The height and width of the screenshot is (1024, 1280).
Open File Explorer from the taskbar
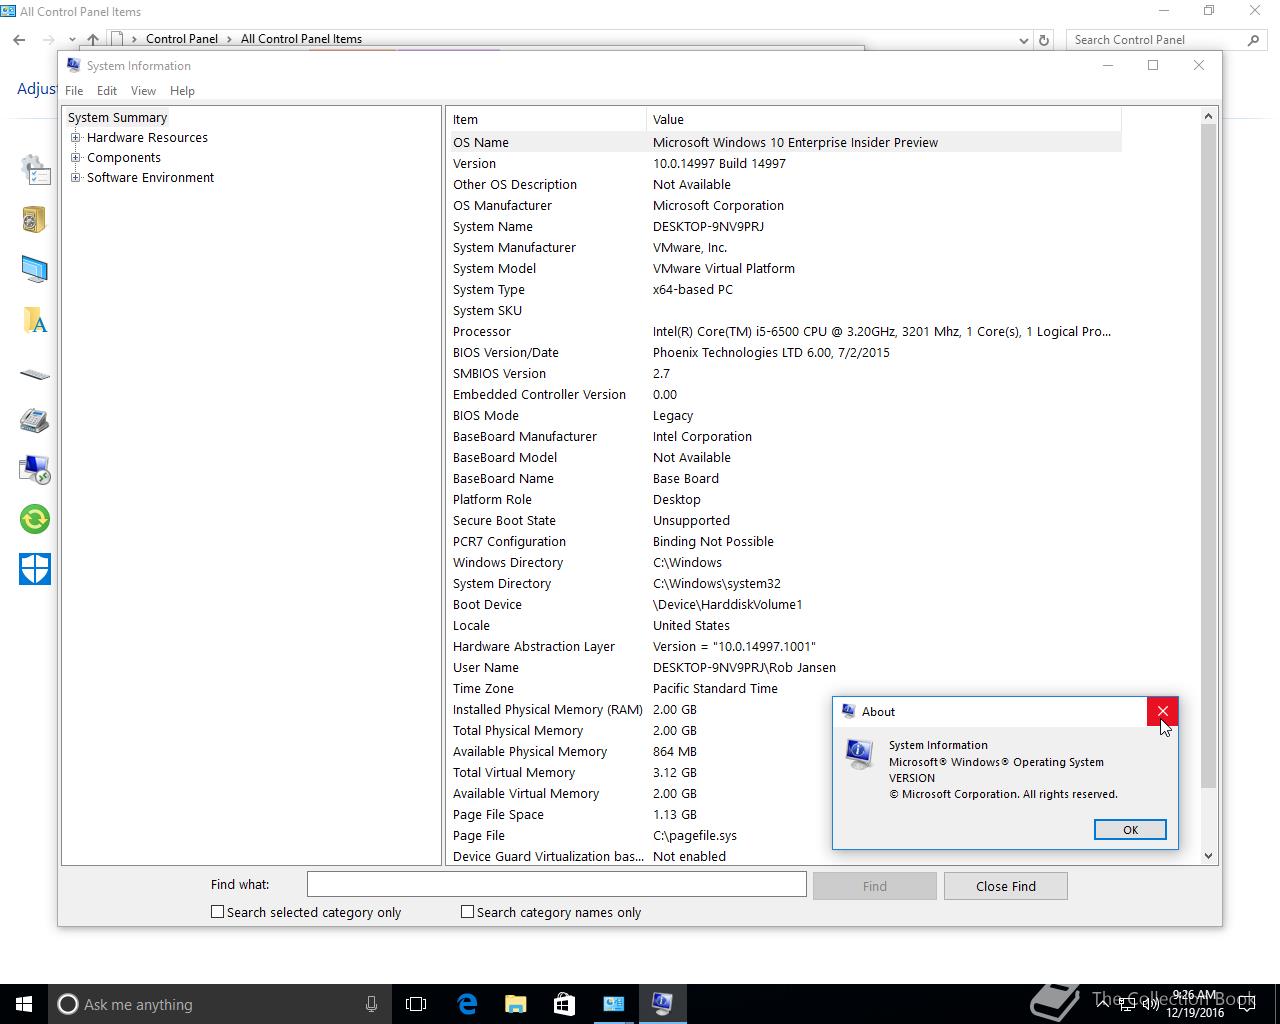tap(515, 1004)
